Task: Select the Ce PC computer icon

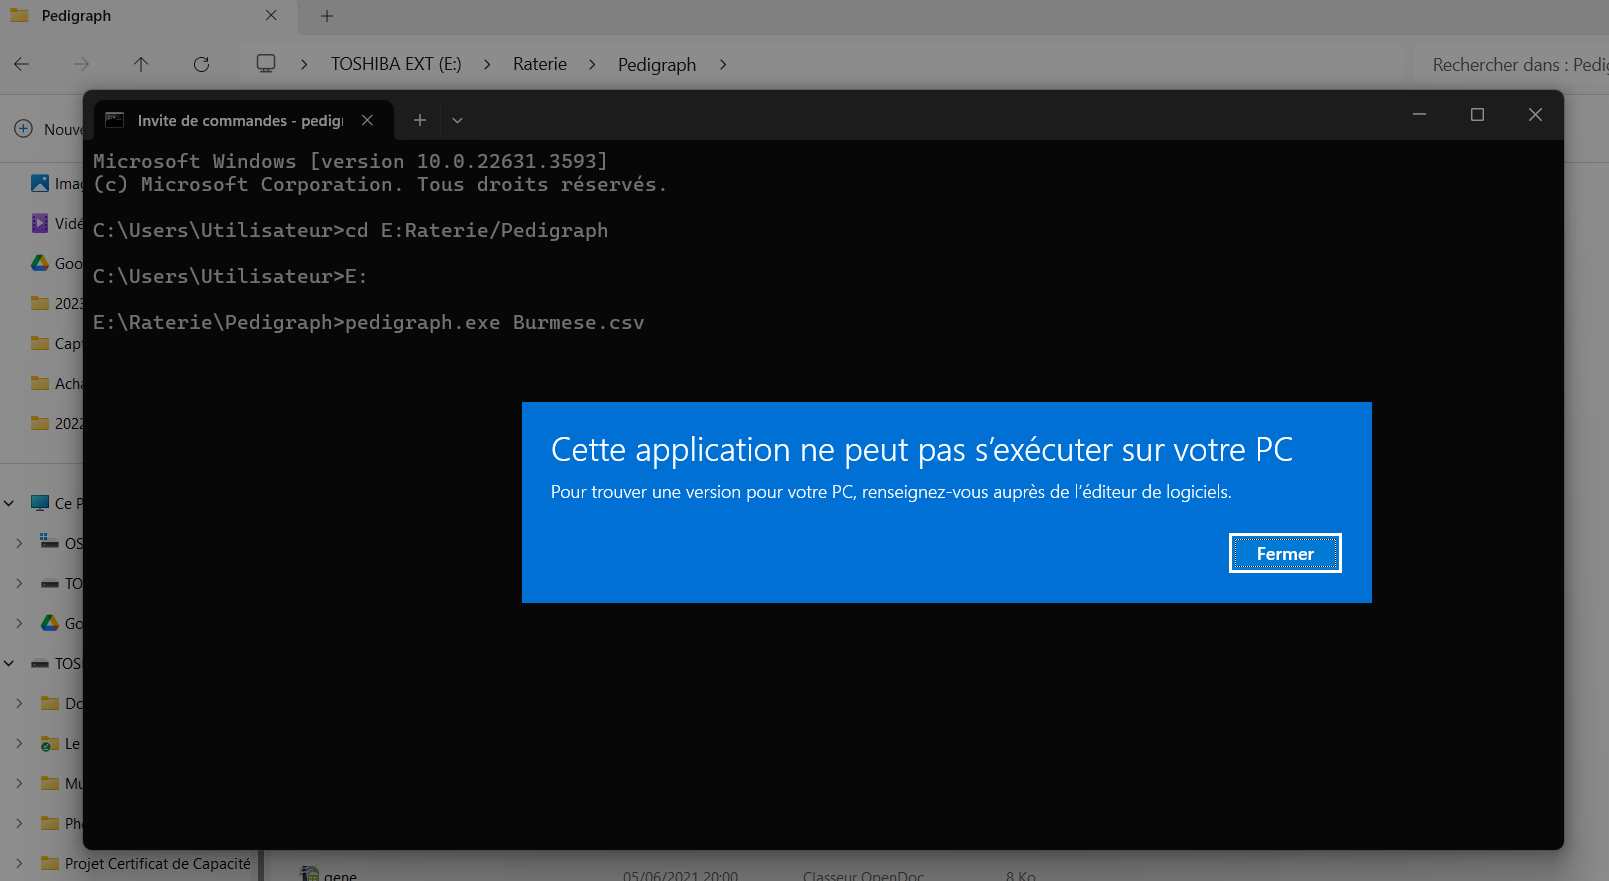Action: 40,503
